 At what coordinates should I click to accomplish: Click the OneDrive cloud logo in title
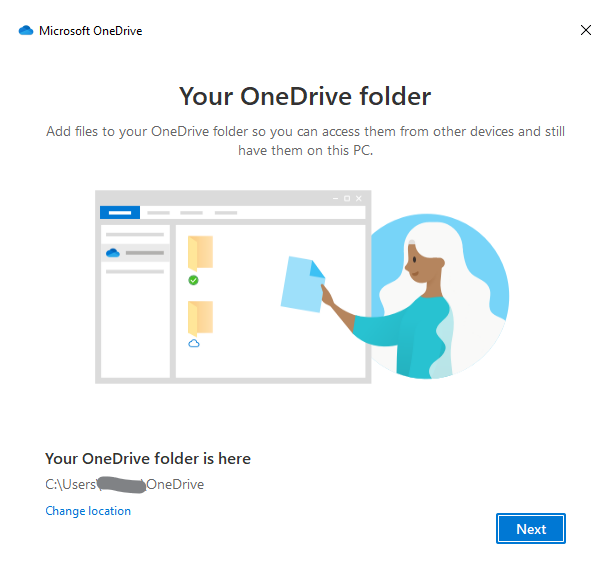26,30
